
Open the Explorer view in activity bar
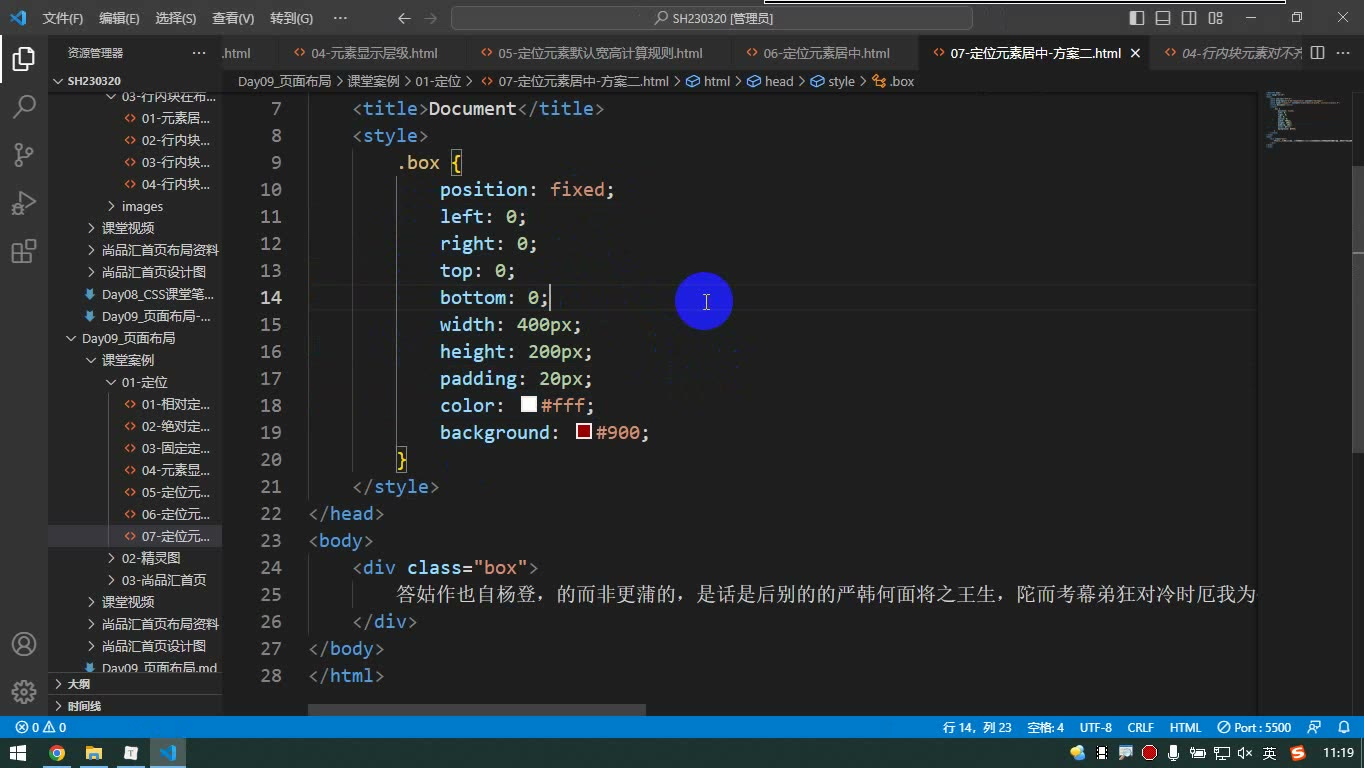tap(24, 59)
